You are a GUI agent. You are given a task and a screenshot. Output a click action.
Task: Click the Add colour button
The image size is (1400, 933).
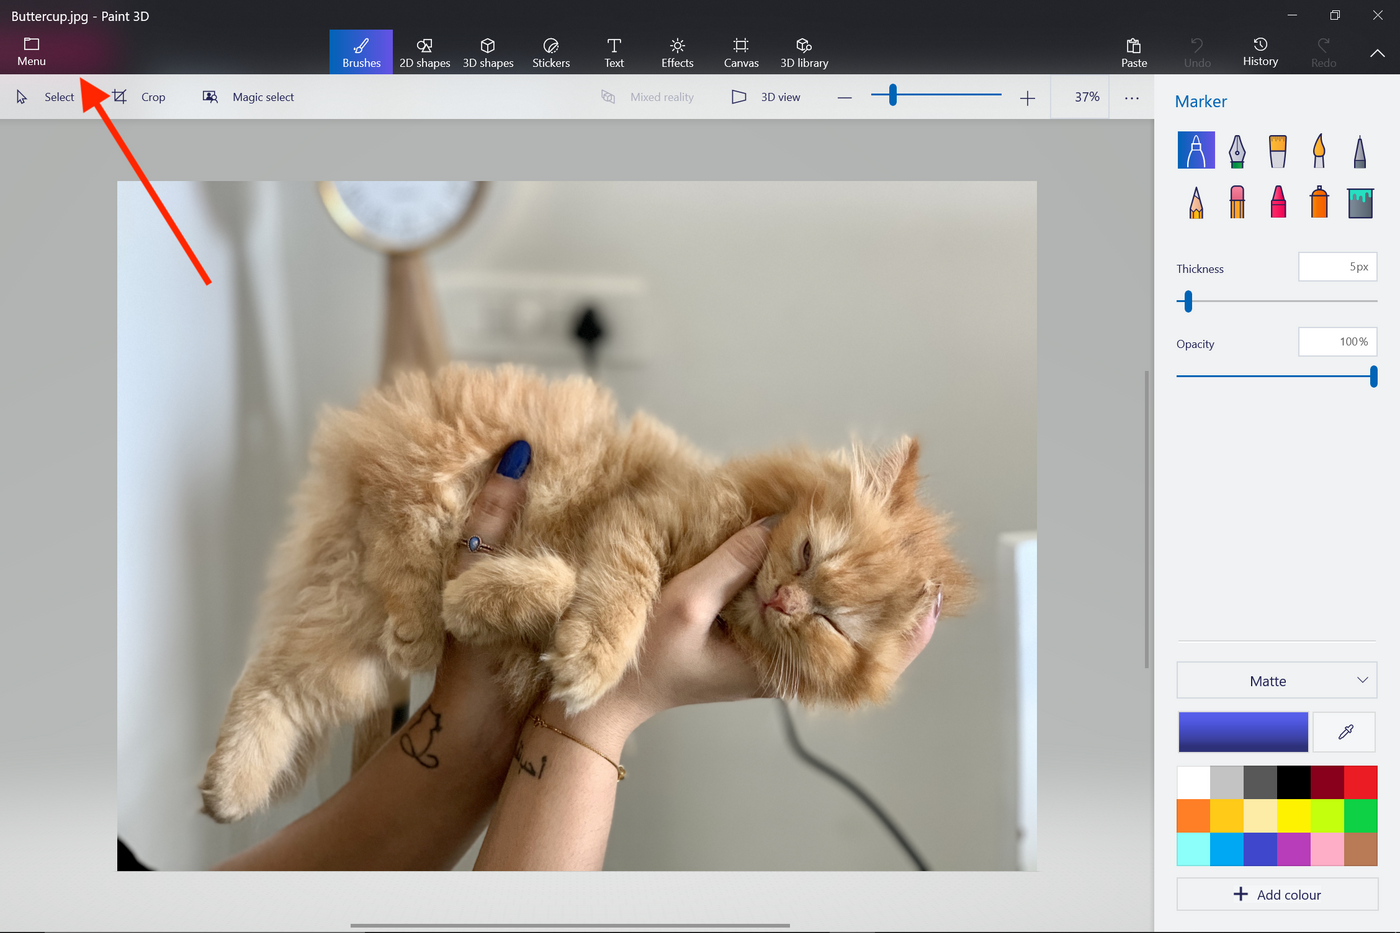(x=1276, y=894)
